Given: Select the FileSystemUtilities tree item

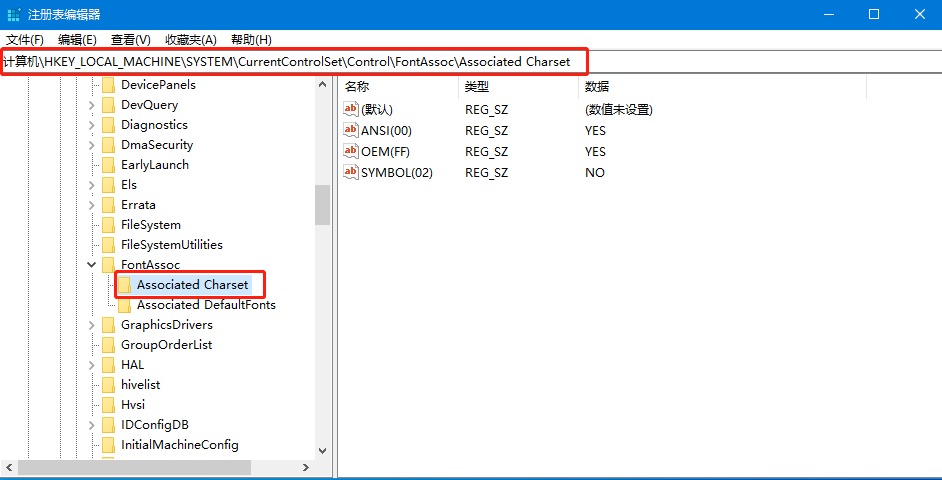Looking at the screenshot, I should (x=172, y=245).
